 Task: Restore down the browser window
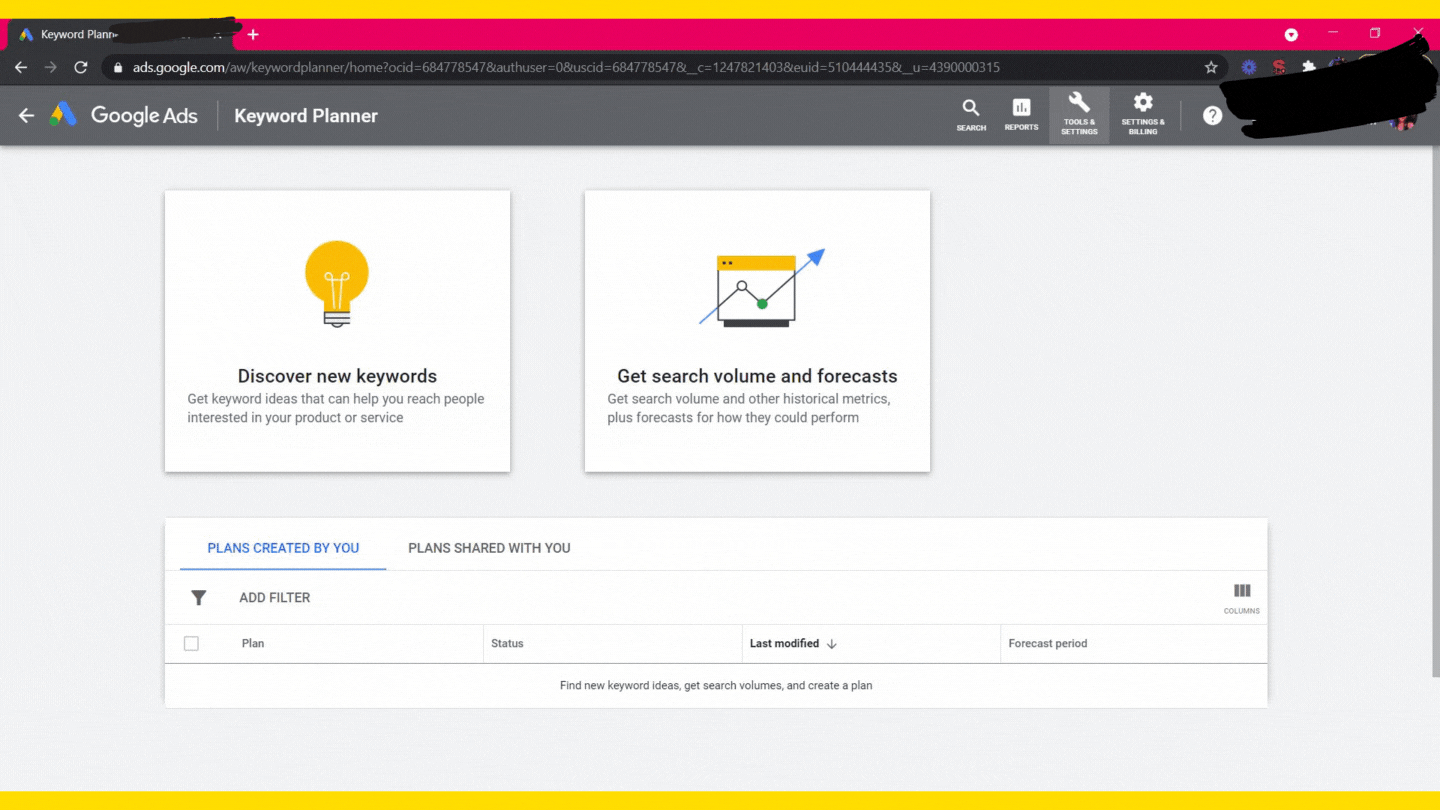tap(1375, 33)
